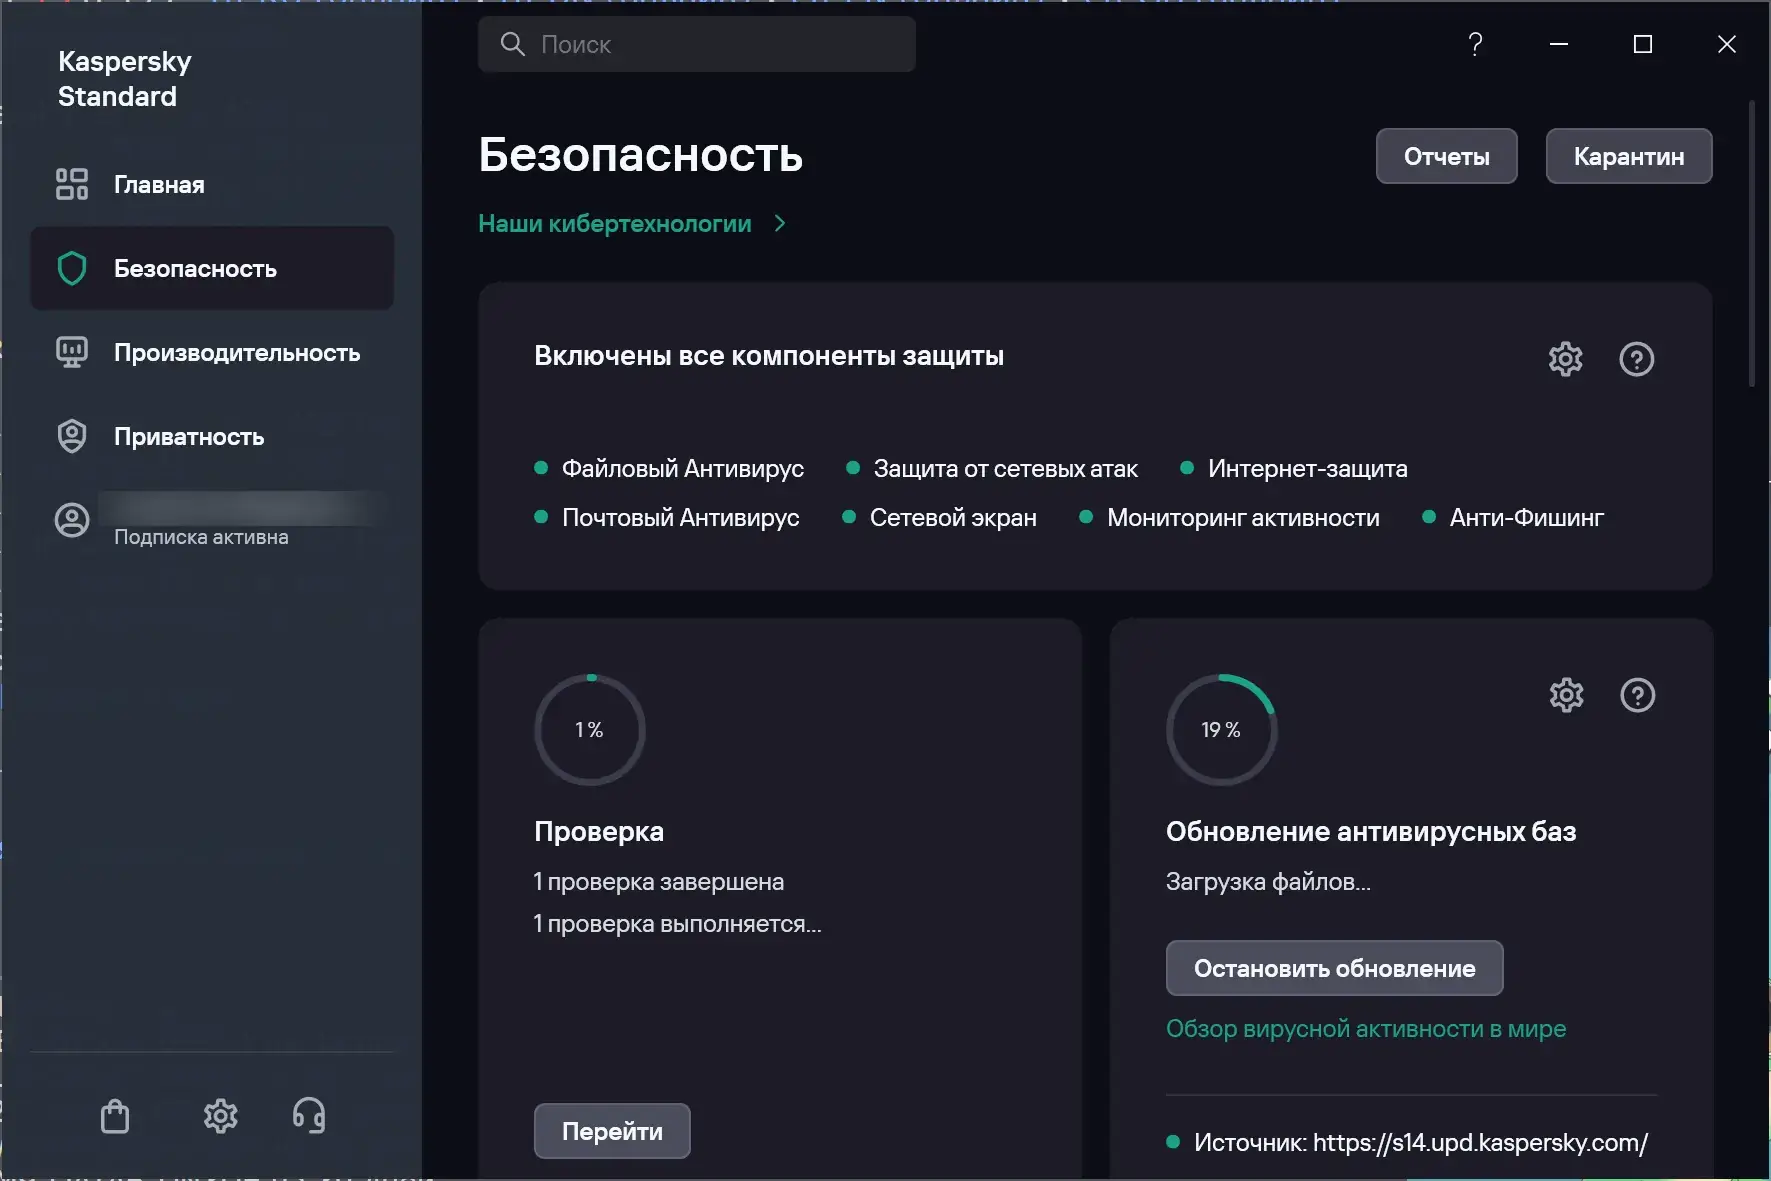
Task: Open help for protection components card
Action: (x=1636, y=359)
